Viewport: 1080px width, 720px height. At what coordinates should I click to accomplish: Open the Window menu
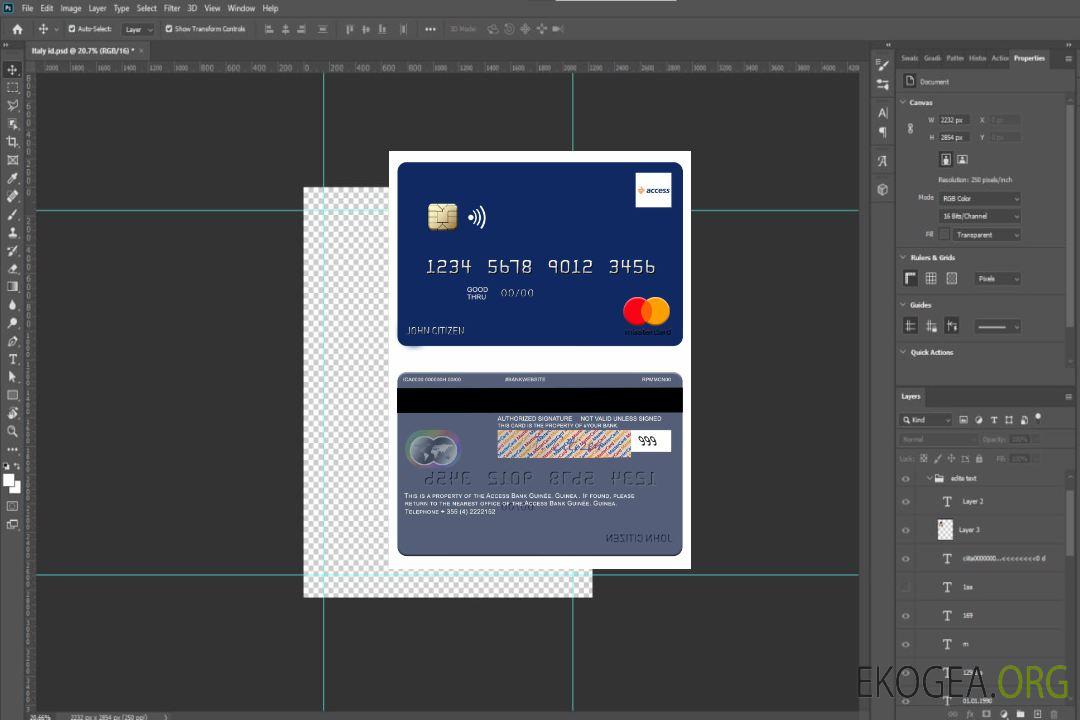point(241,8)
